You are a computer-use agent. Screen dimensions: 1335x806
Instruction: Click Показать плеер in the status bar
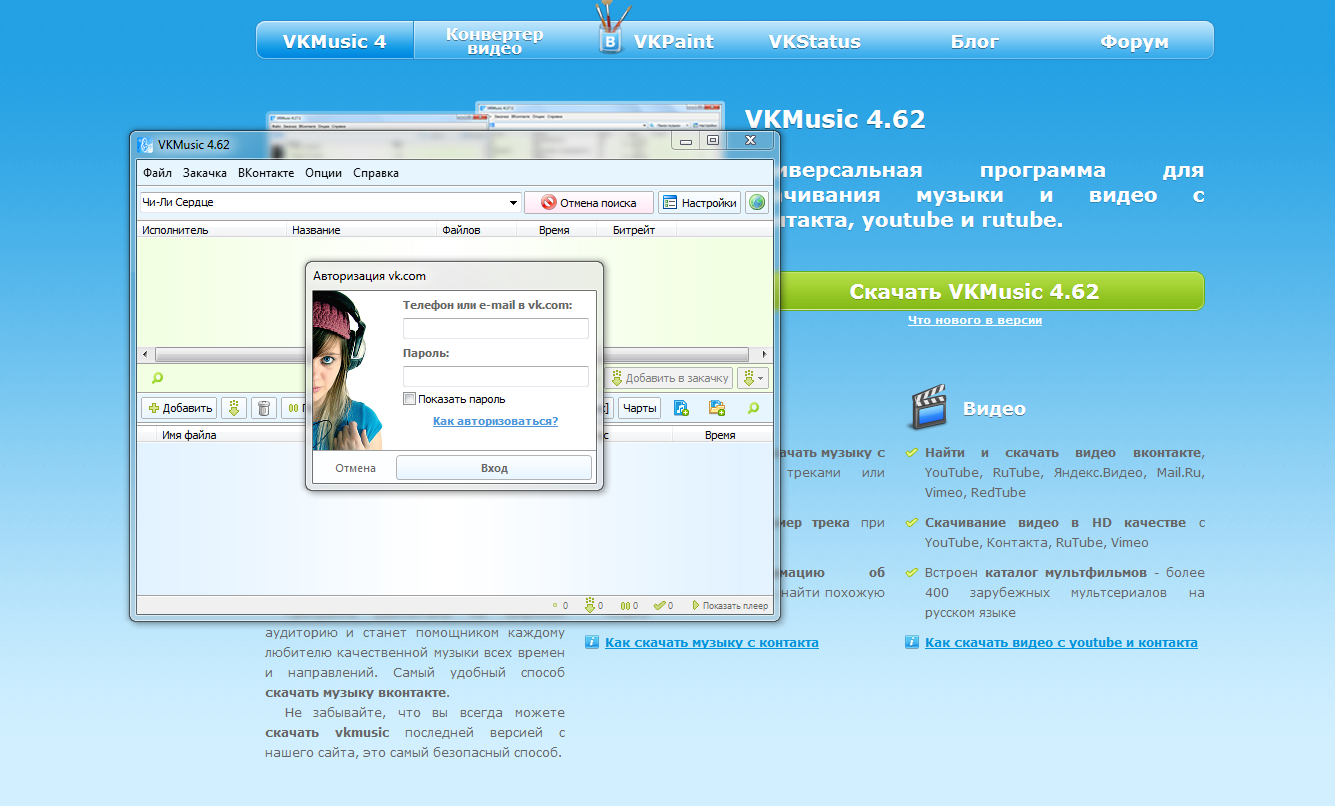pos(729,605)
